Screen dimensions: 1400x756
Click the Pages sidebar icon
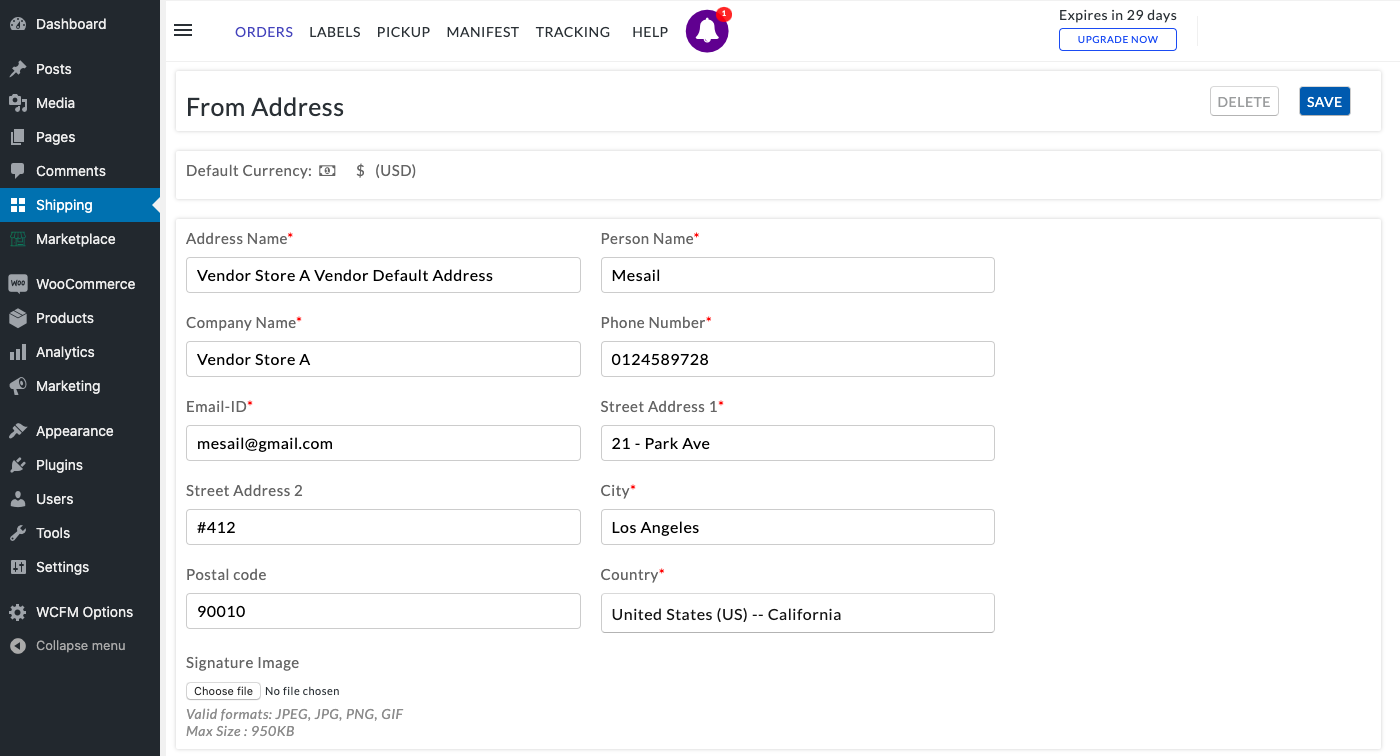18,137
